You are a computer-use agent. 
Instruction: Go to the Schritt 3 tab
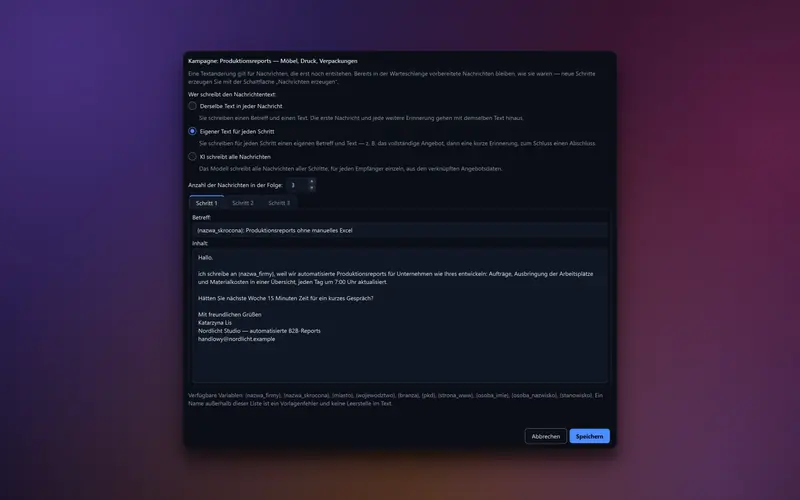tap(279, 203)
